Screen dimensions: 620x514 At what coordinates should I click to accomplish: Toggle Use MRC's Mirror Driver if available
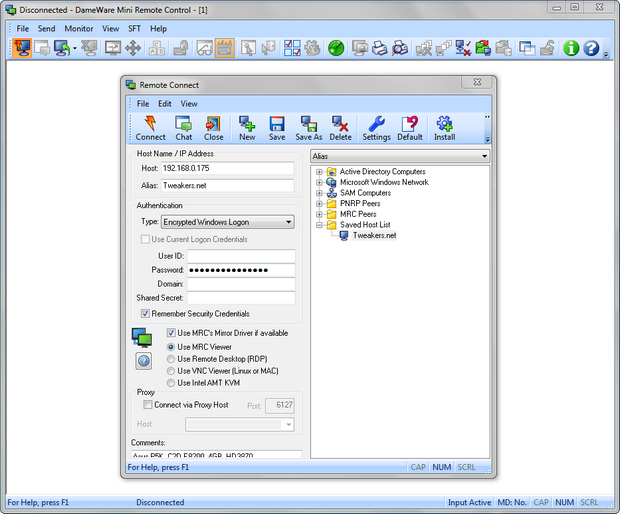coord(171,333)
